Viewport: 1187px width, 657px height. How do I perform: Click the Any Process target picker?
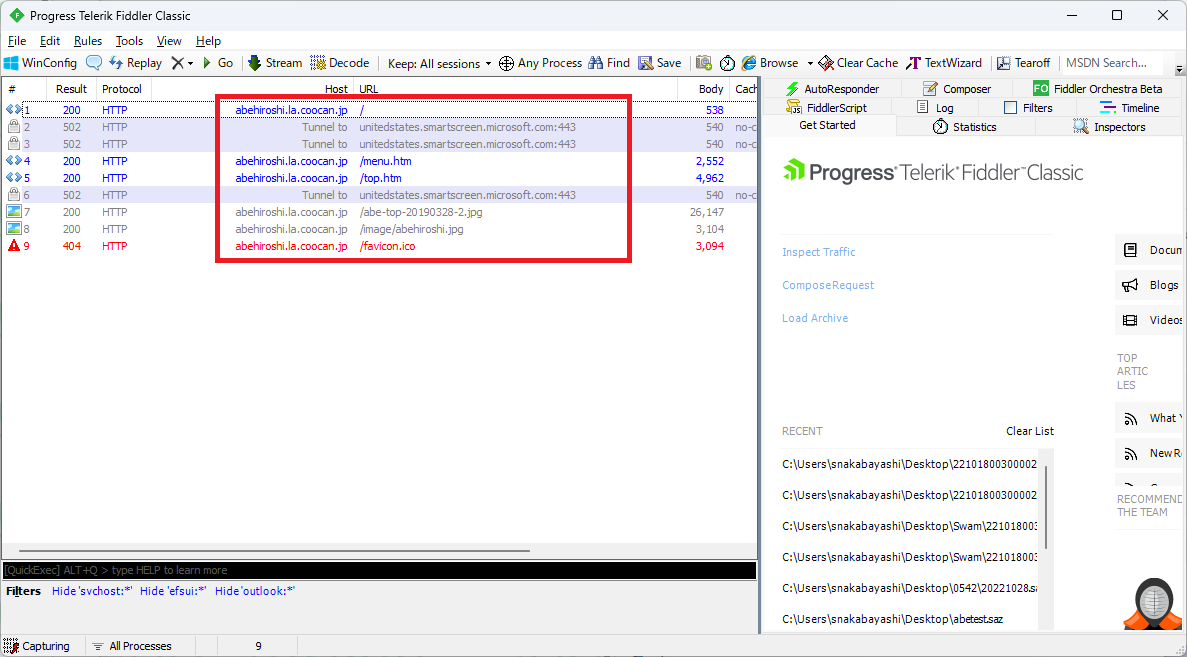(x=541, y=63)
